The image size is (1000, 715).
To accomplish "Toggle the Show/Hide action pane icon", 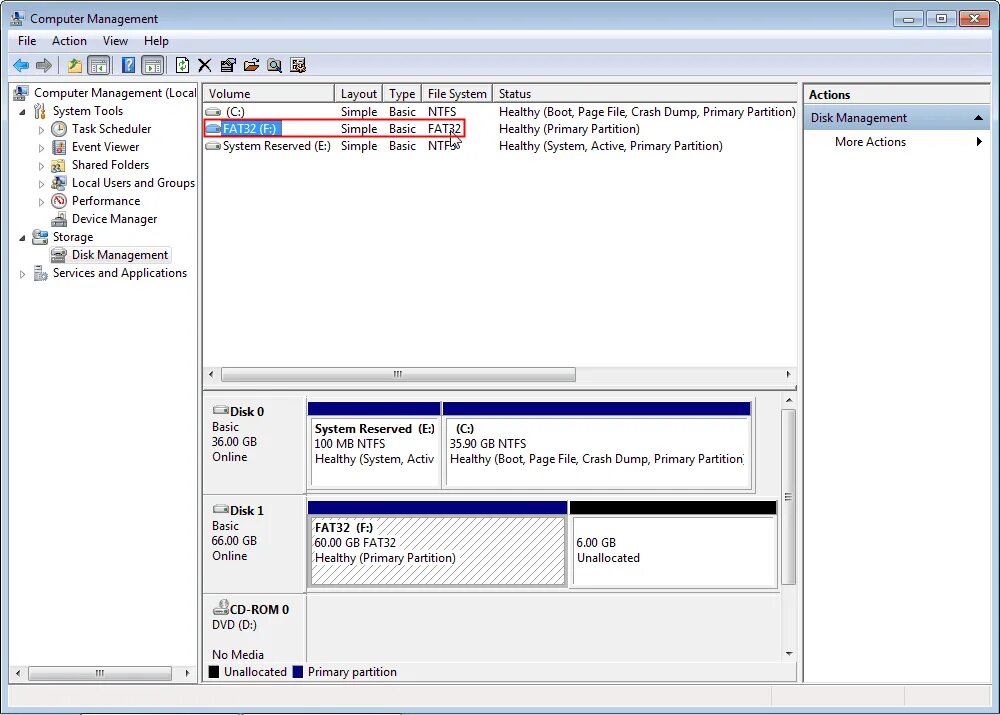I will 153,65.
